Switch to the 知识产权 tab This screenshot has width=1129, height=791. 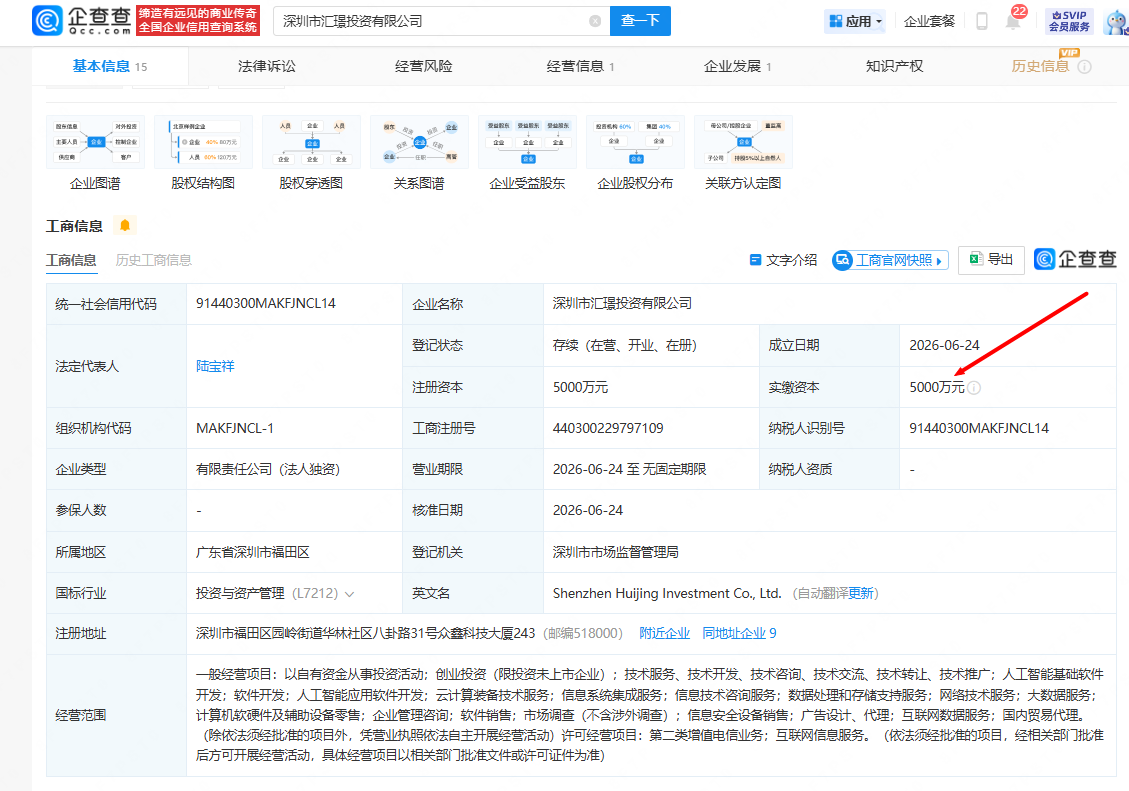(x=894, y=66)
